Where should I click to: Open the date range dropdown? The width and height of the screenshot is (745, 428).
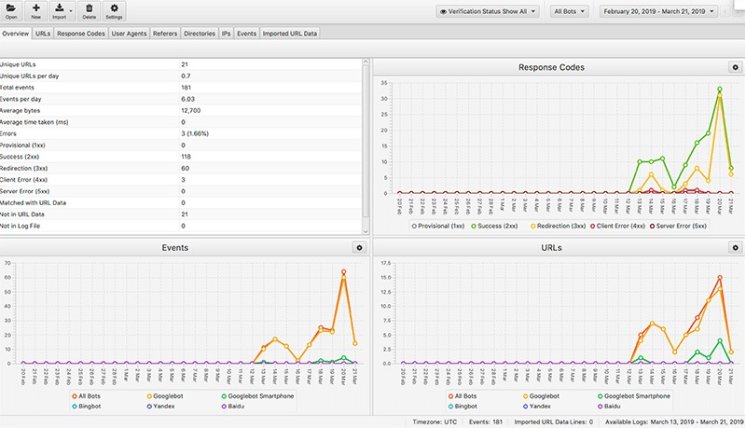click(x=659, y=11)
